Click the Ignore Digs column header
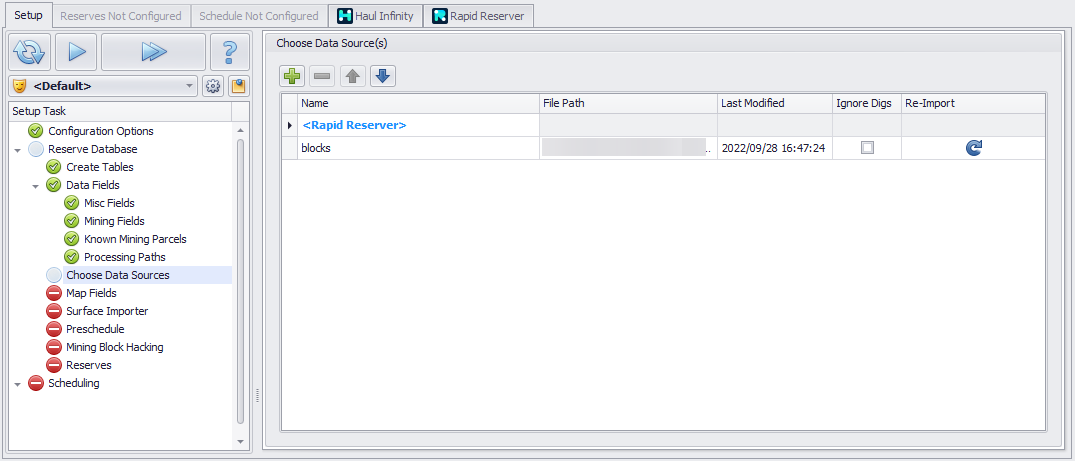This screenshot has width=1075, height=461. tap(867, 104)
